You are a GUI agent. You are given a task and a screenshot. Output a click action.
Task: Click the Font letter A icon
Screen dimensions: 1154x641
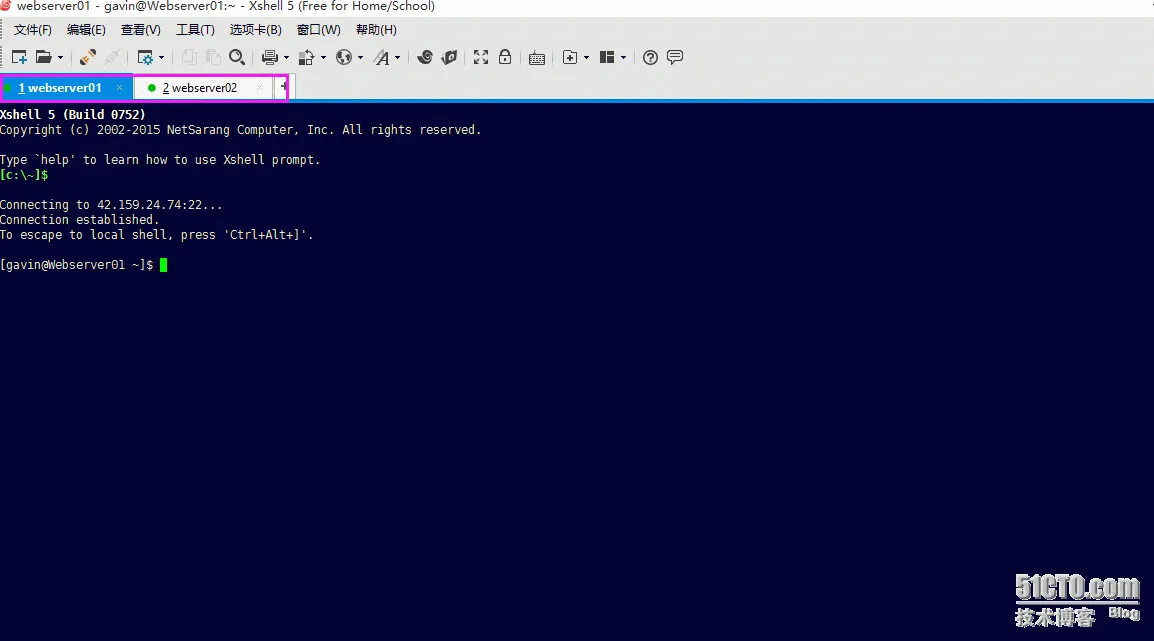point(381,57)
